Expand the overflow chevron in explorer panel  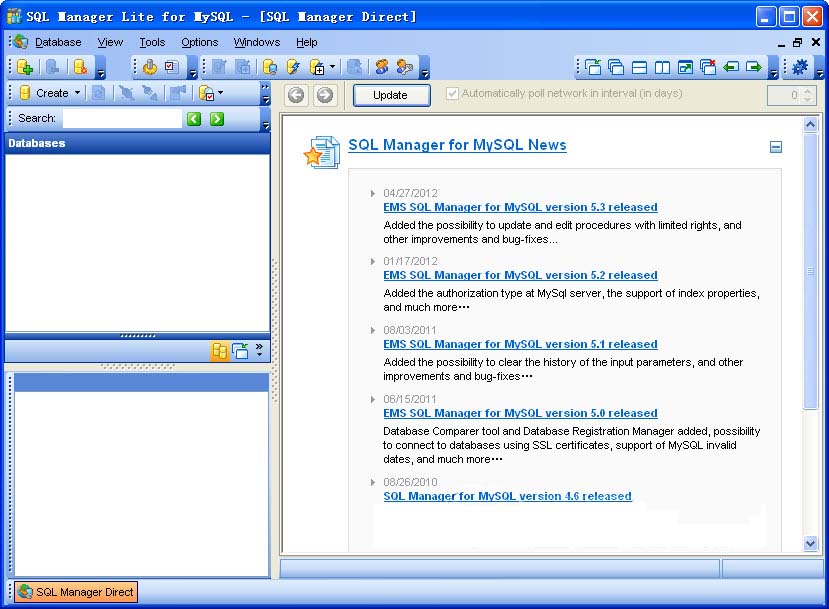coord(260,347)
